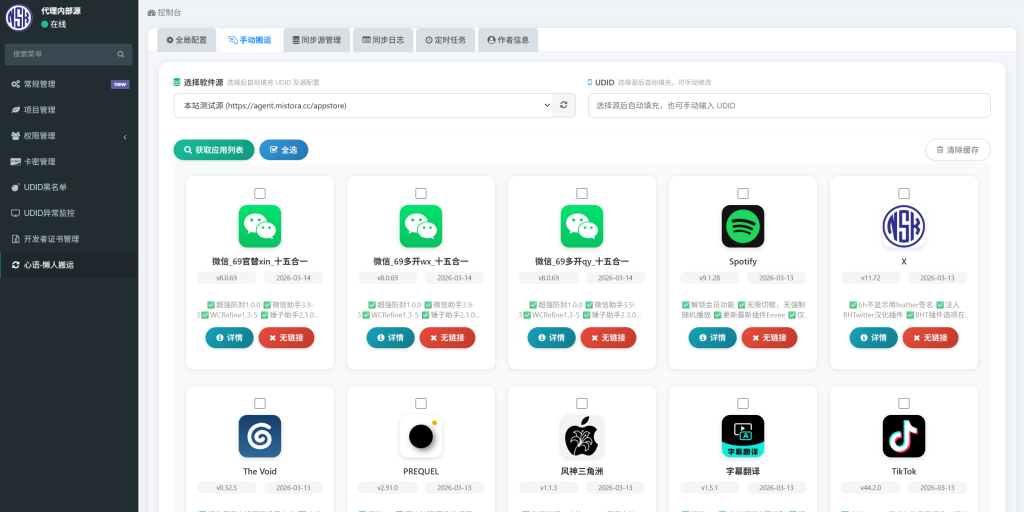Switch to 同步源管理 tab
The image size is (1024, 512).
tap(317, 40)
